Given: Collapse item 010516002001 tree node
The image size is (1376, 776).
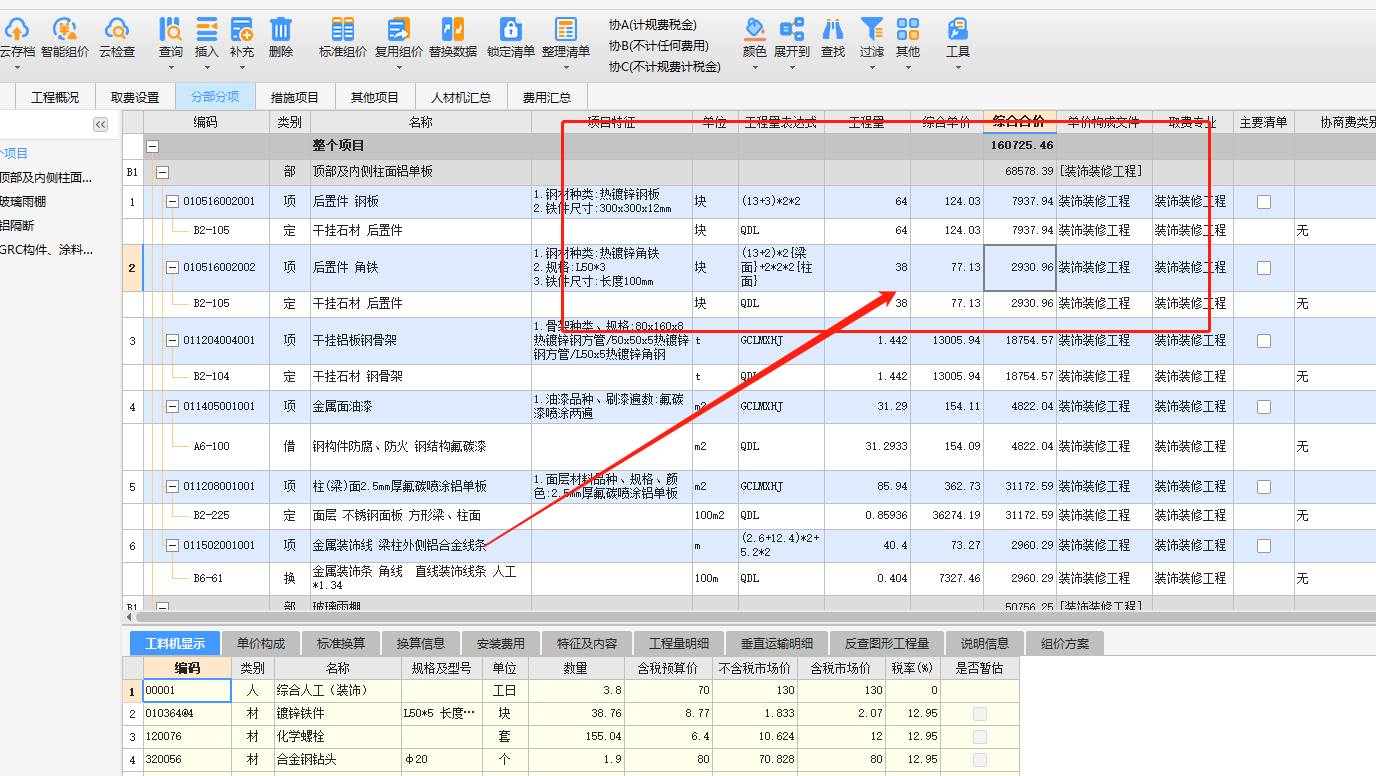Looking at the screenshot, I should pos(172,201).
